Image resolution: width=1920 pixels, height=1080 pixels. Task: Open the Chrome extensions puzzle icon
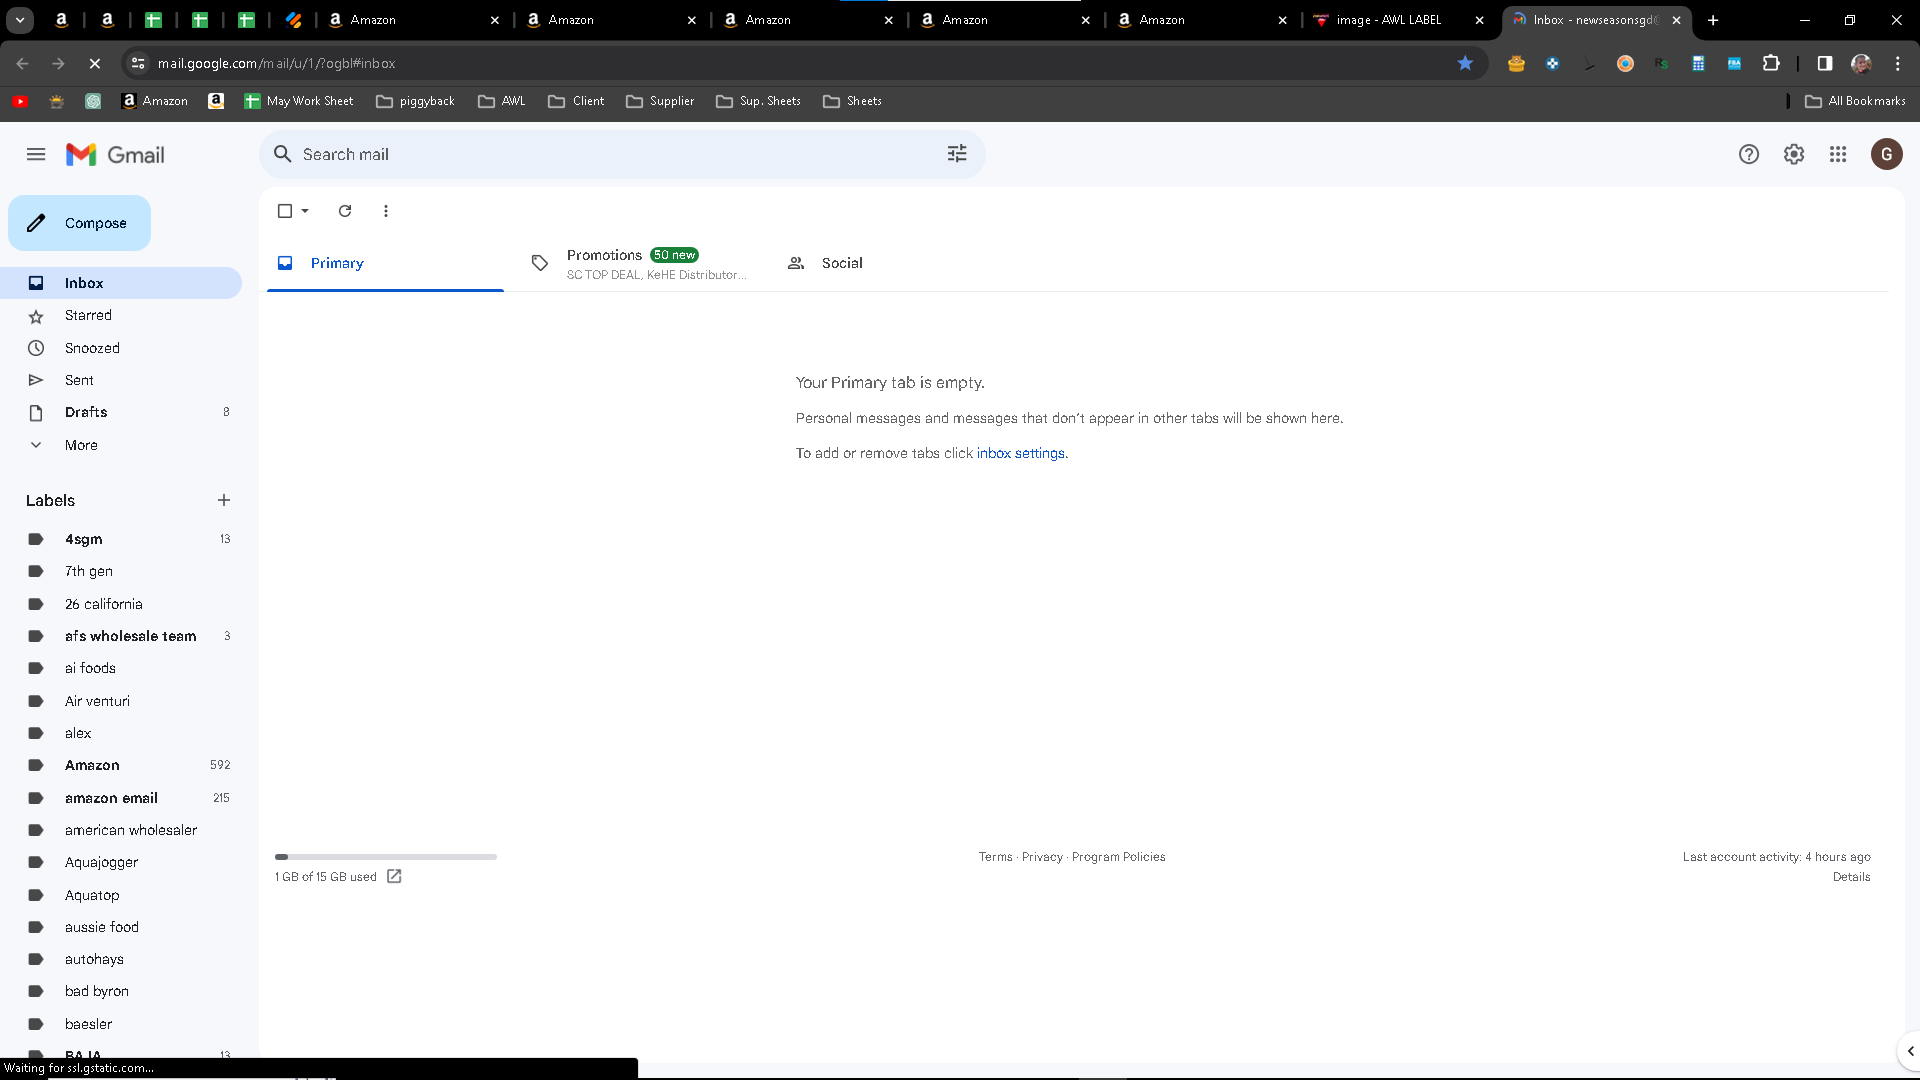[1771, 63]
